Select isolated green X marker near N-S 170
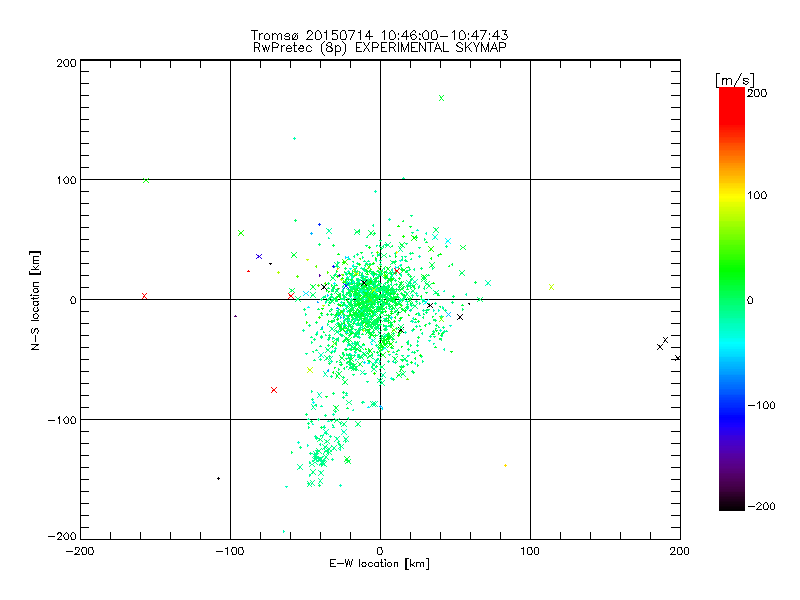 click(441, 98)
